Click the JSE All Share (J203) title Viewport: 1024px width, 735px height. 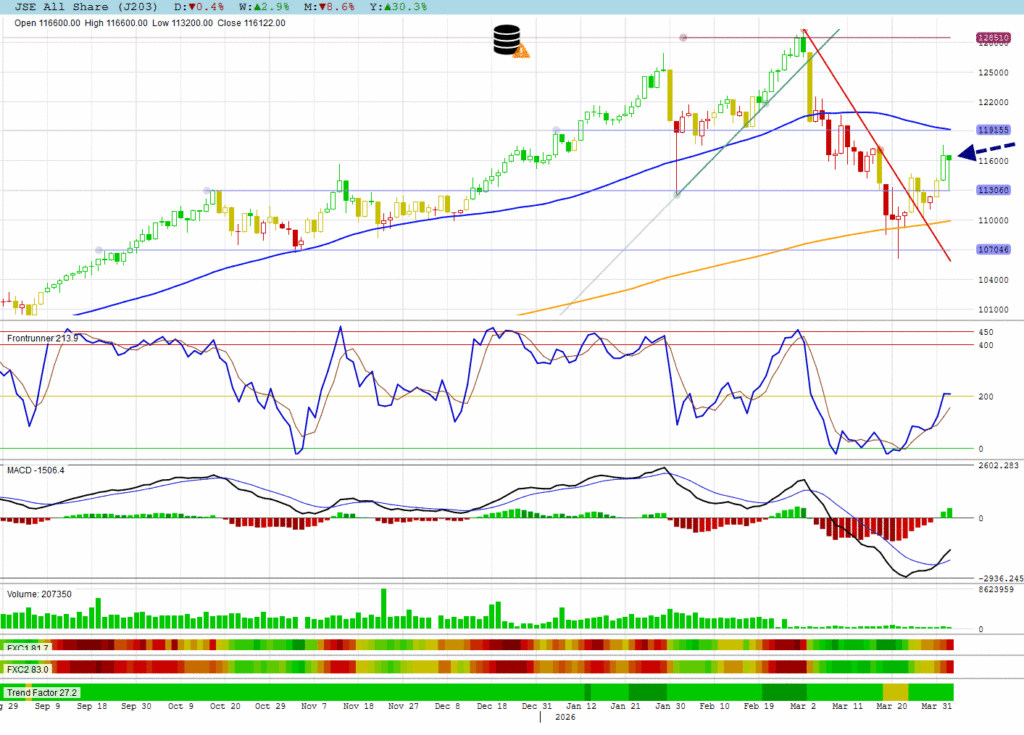[71, 7]
